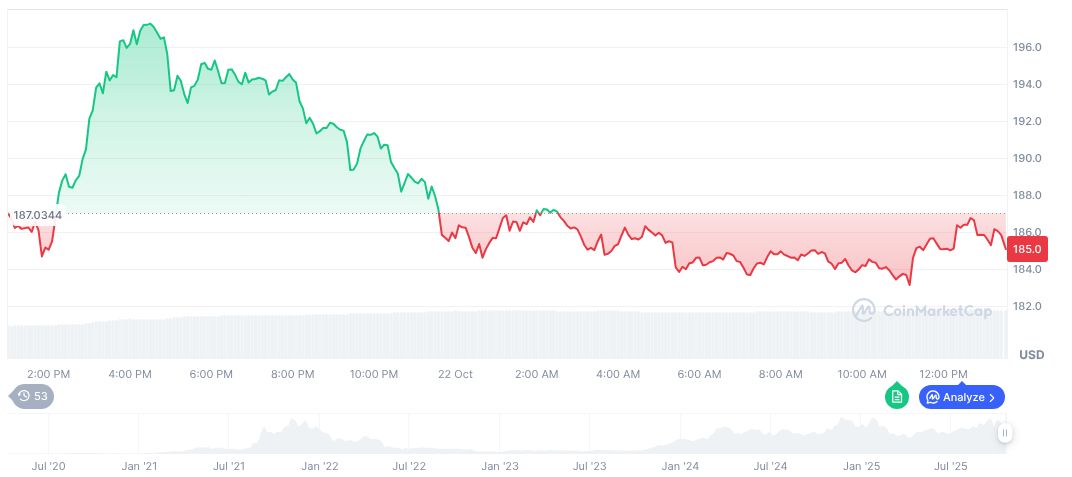Viewport: 1072px width, 477px height.
Task: Click Jan '21 in the overview timeline
Action: 140,466
